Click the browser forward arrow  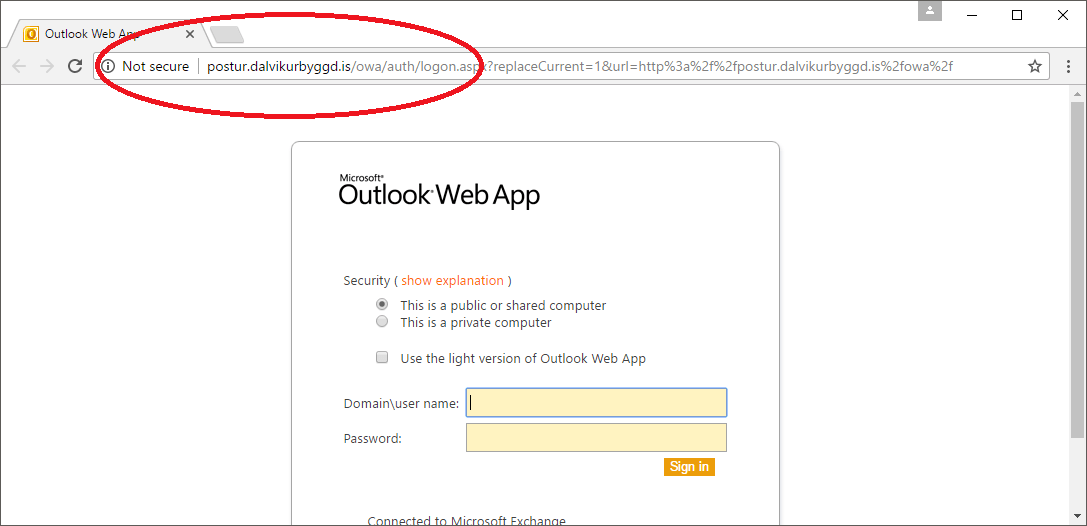(x=47, y=67)
